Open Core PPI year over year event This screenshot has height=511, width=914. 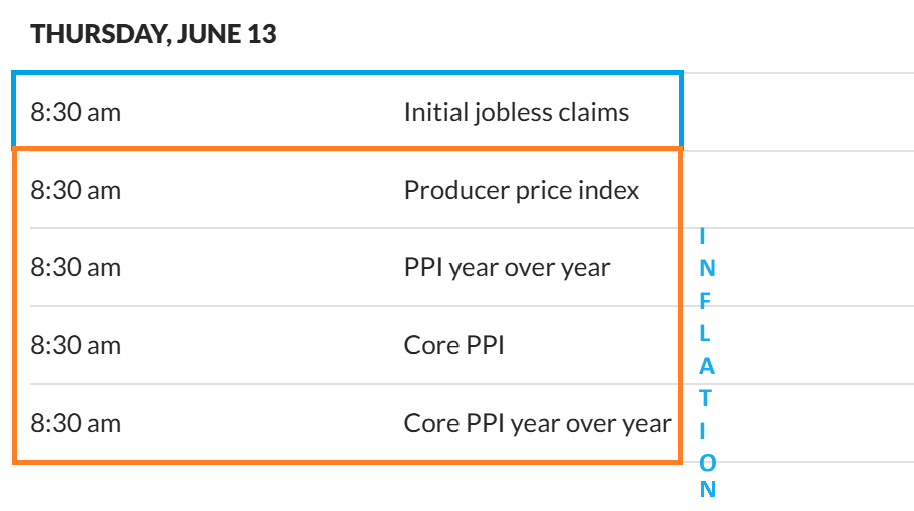(x=537, y=424)
